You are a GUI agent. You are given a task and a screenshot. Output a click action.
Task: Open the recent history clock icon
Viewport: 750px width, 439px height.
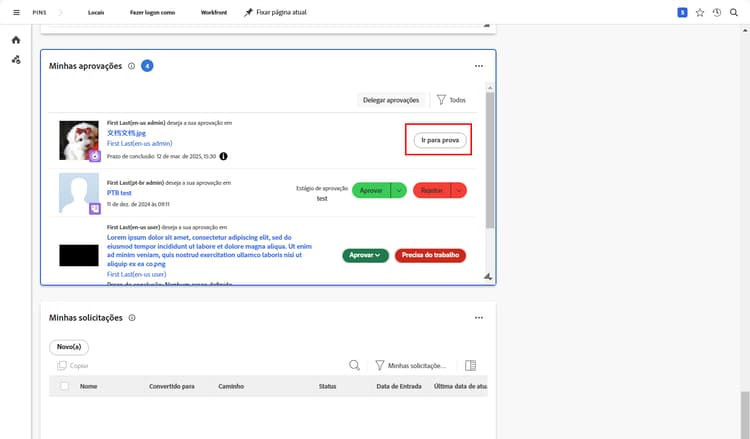coord(717,12)
